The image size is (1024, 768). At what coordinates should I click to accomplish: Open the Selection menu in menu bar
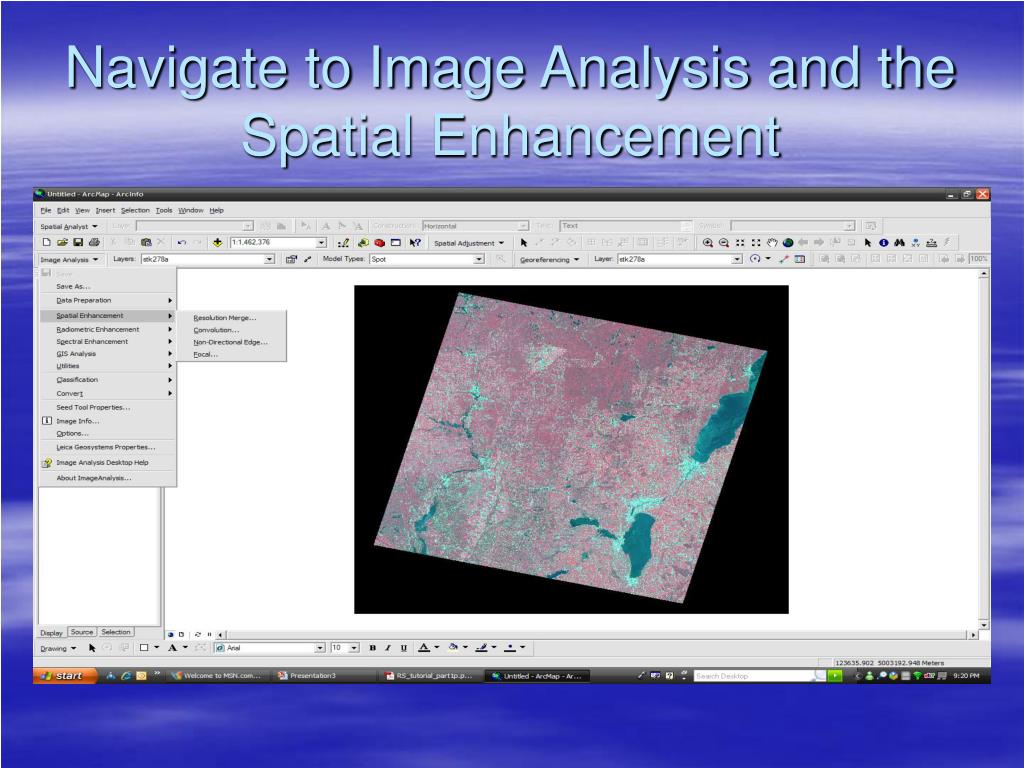(135, 210)
